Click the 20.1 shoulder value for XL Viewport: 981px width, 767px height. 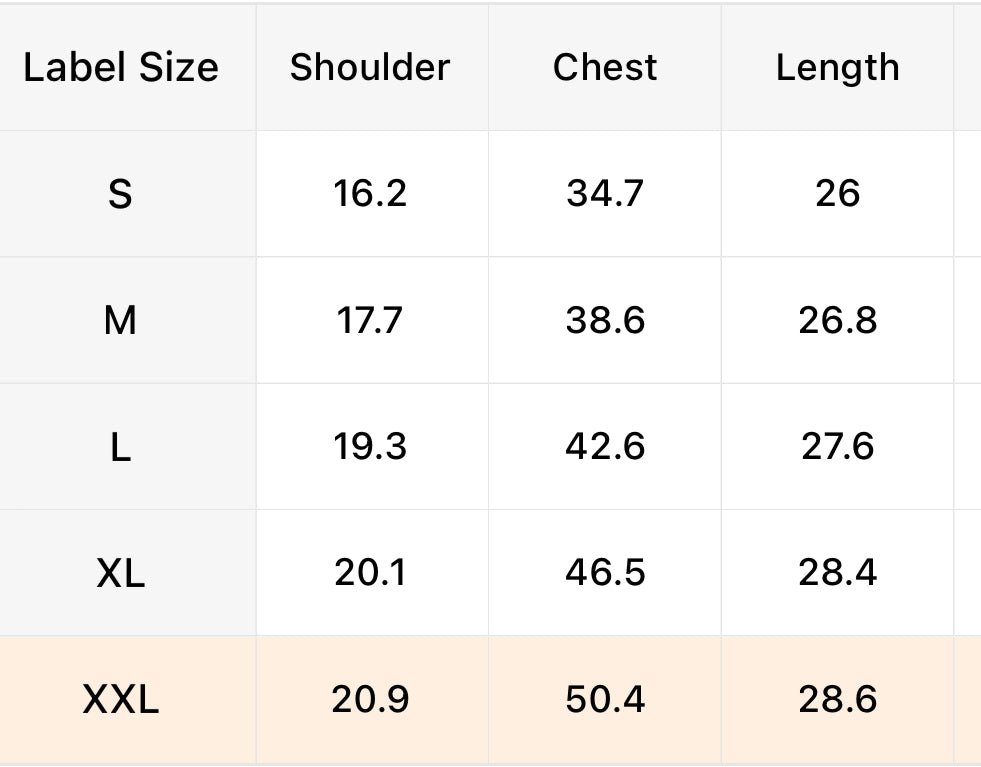click(x=370, y=573)
